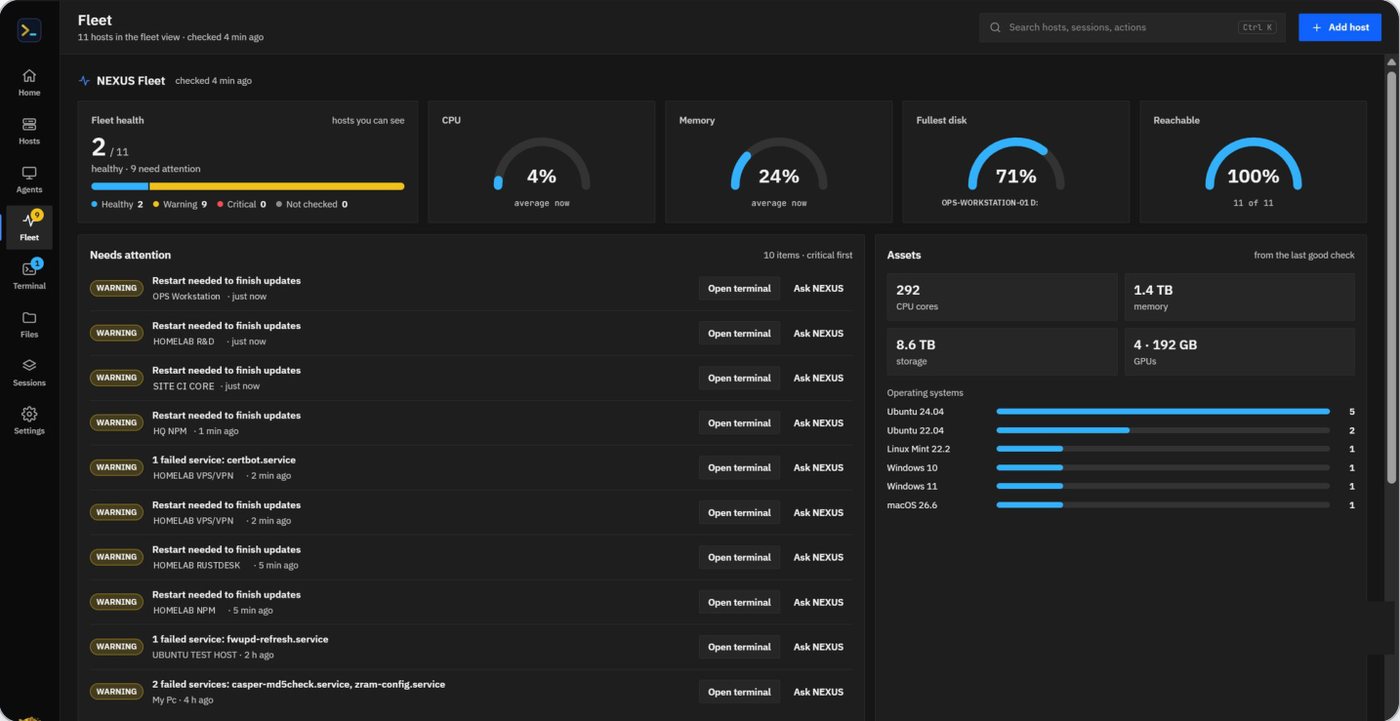Open the Settings gear icon

pyautogui.click(x=29, y=414)
